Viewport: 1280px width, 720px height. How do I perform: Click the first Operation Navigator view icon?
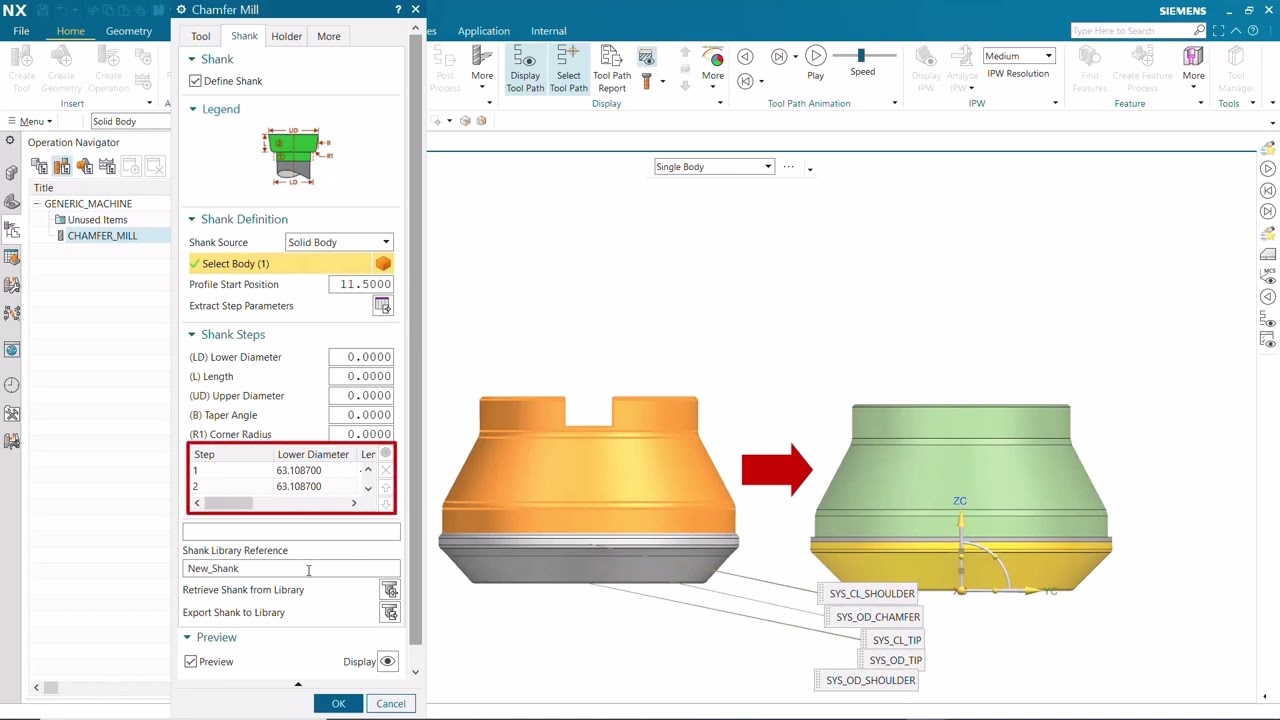pos(41,166)
